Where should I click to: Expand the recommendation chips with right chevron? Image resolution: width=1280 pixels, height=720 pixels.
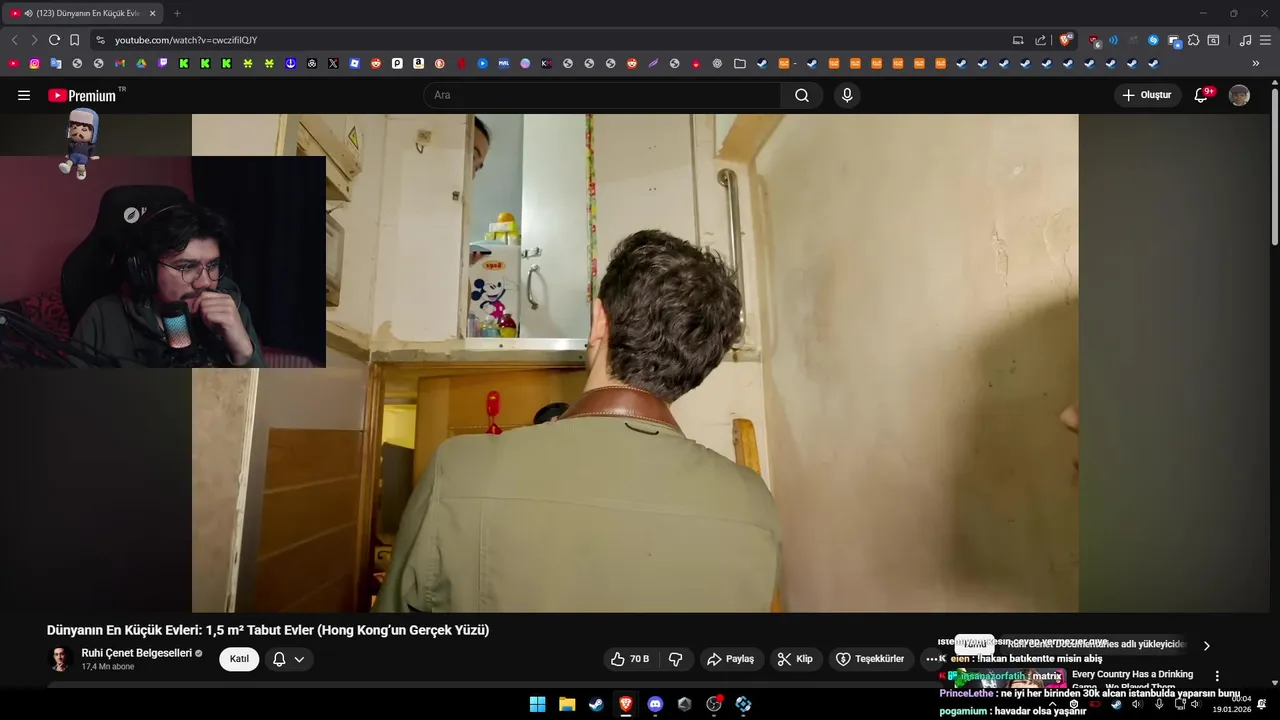point(1206,646)
